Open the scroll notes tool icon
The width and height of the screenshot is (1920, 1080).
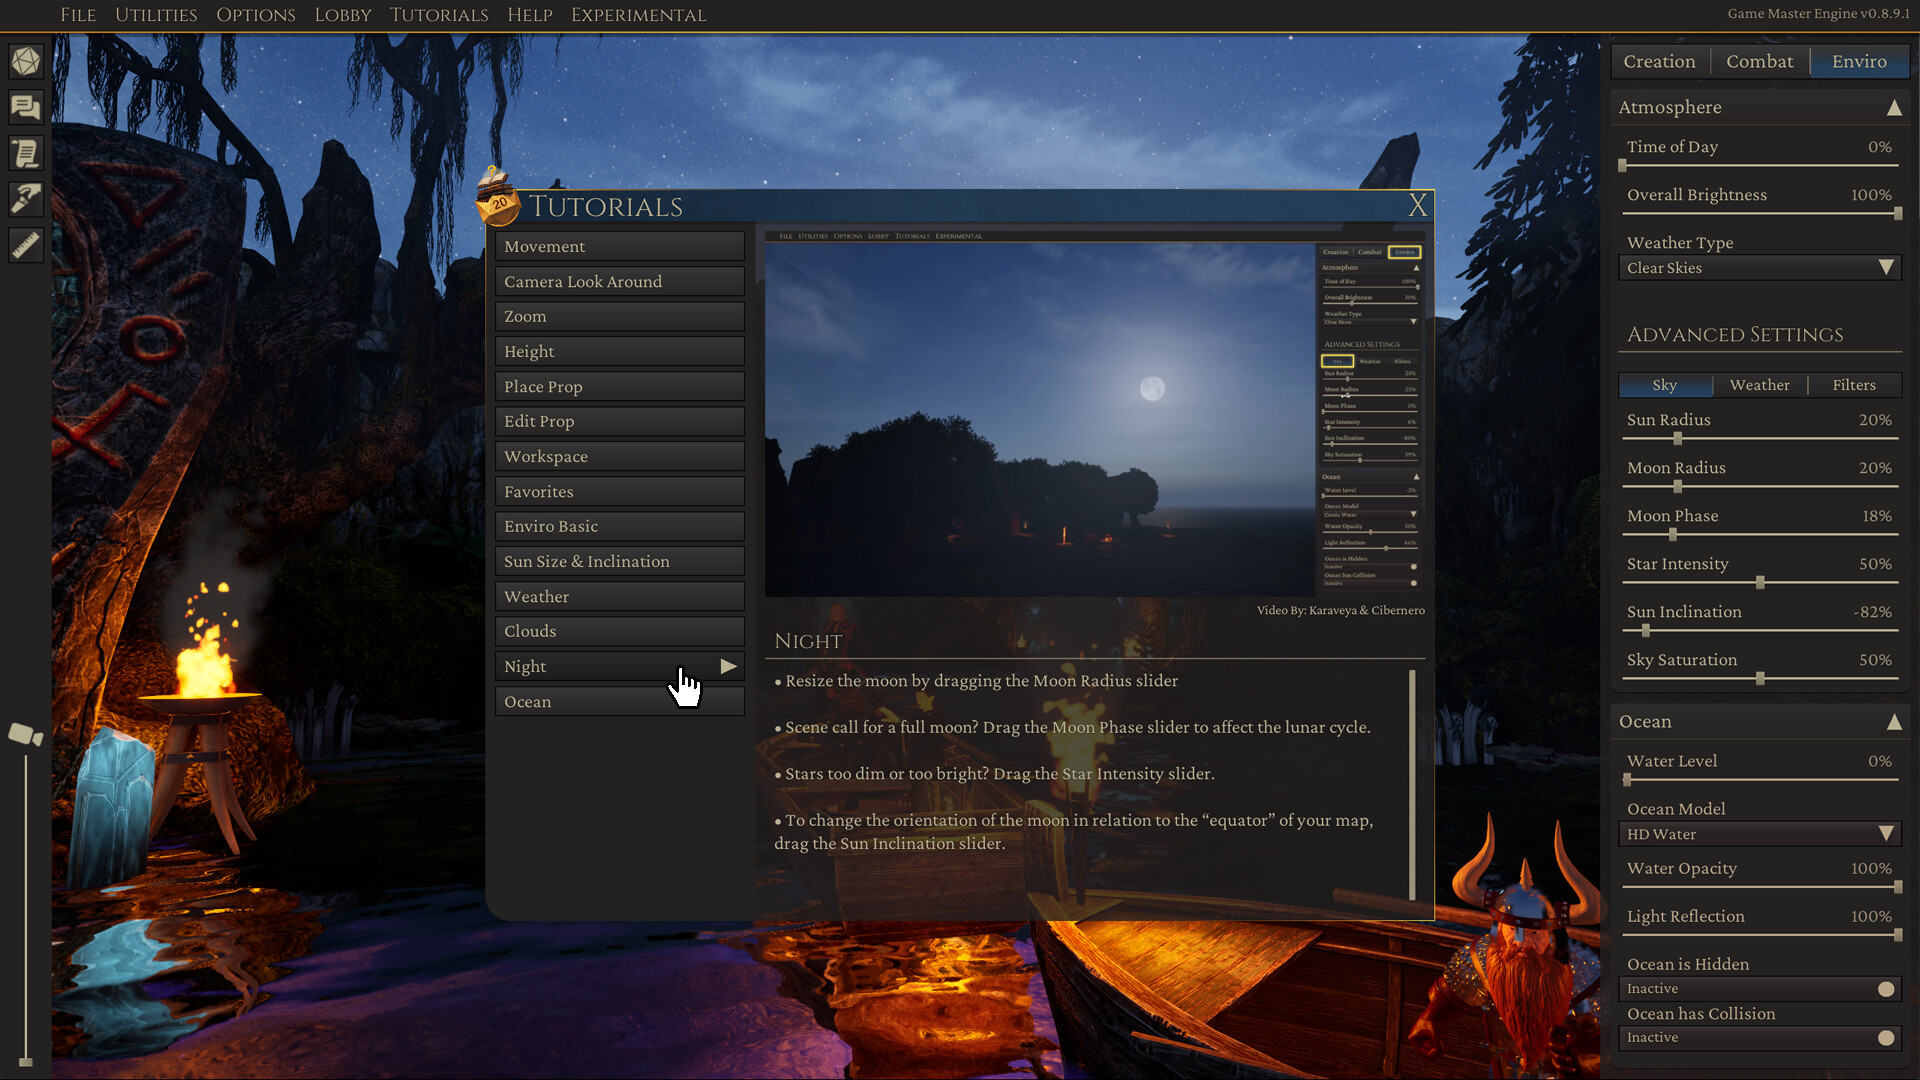tap(25, 152)
